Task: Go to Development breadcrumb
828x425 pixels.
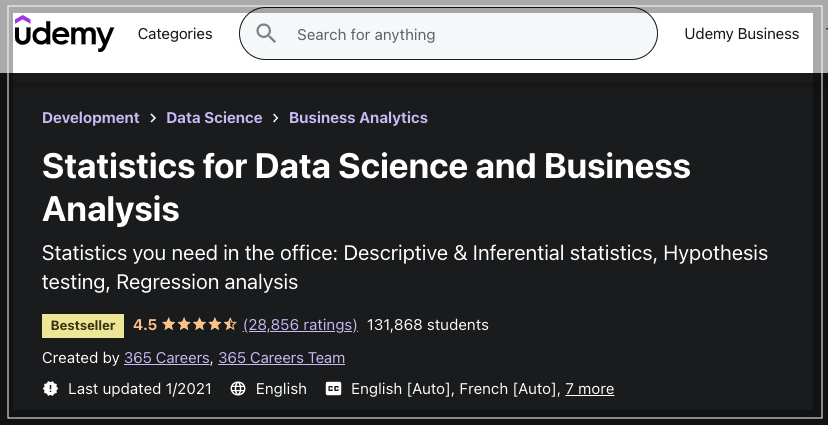Action: 91,118
